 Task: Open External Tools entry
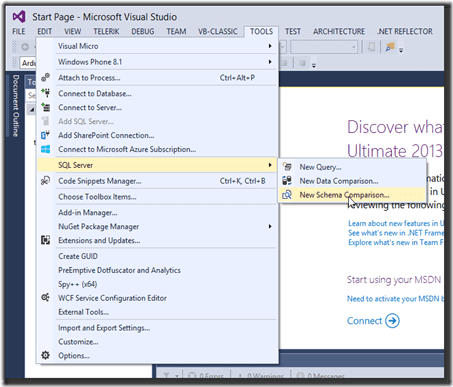[x=157, y=312]
